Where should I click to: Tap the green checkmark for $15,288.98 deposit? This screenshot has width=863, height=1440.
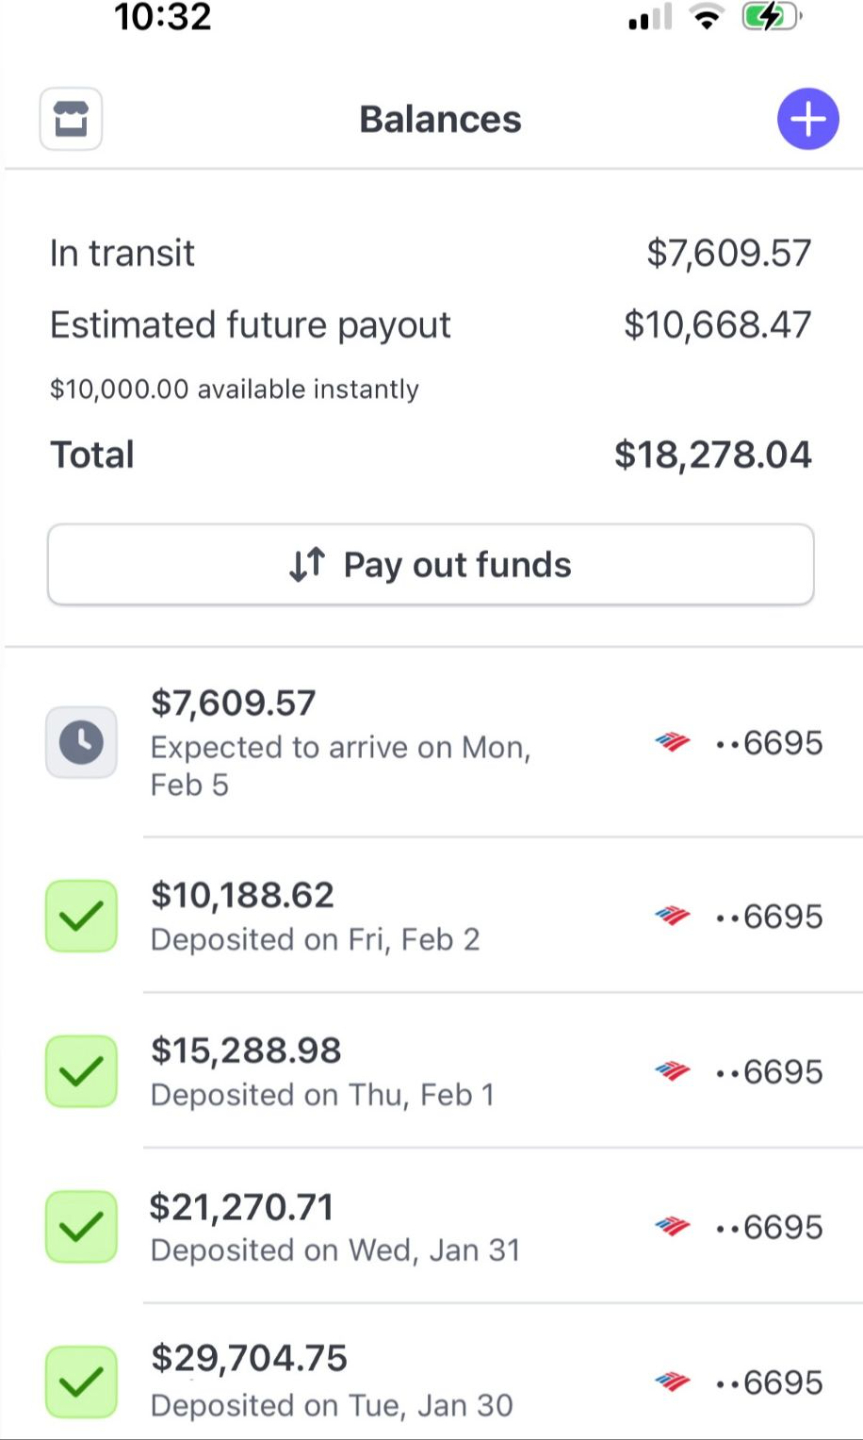(x=81, y=1071)
